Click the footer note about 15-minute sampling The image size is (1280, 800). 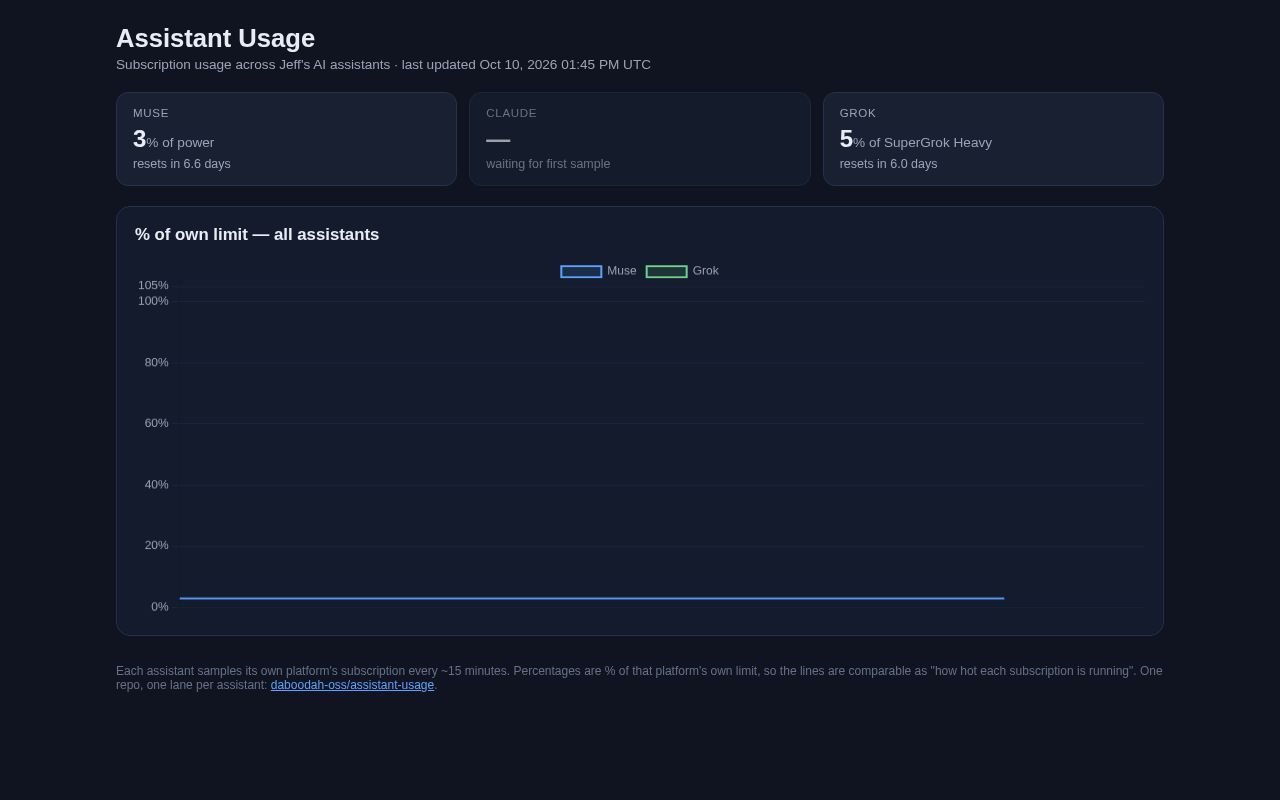[x=639, y=678]
